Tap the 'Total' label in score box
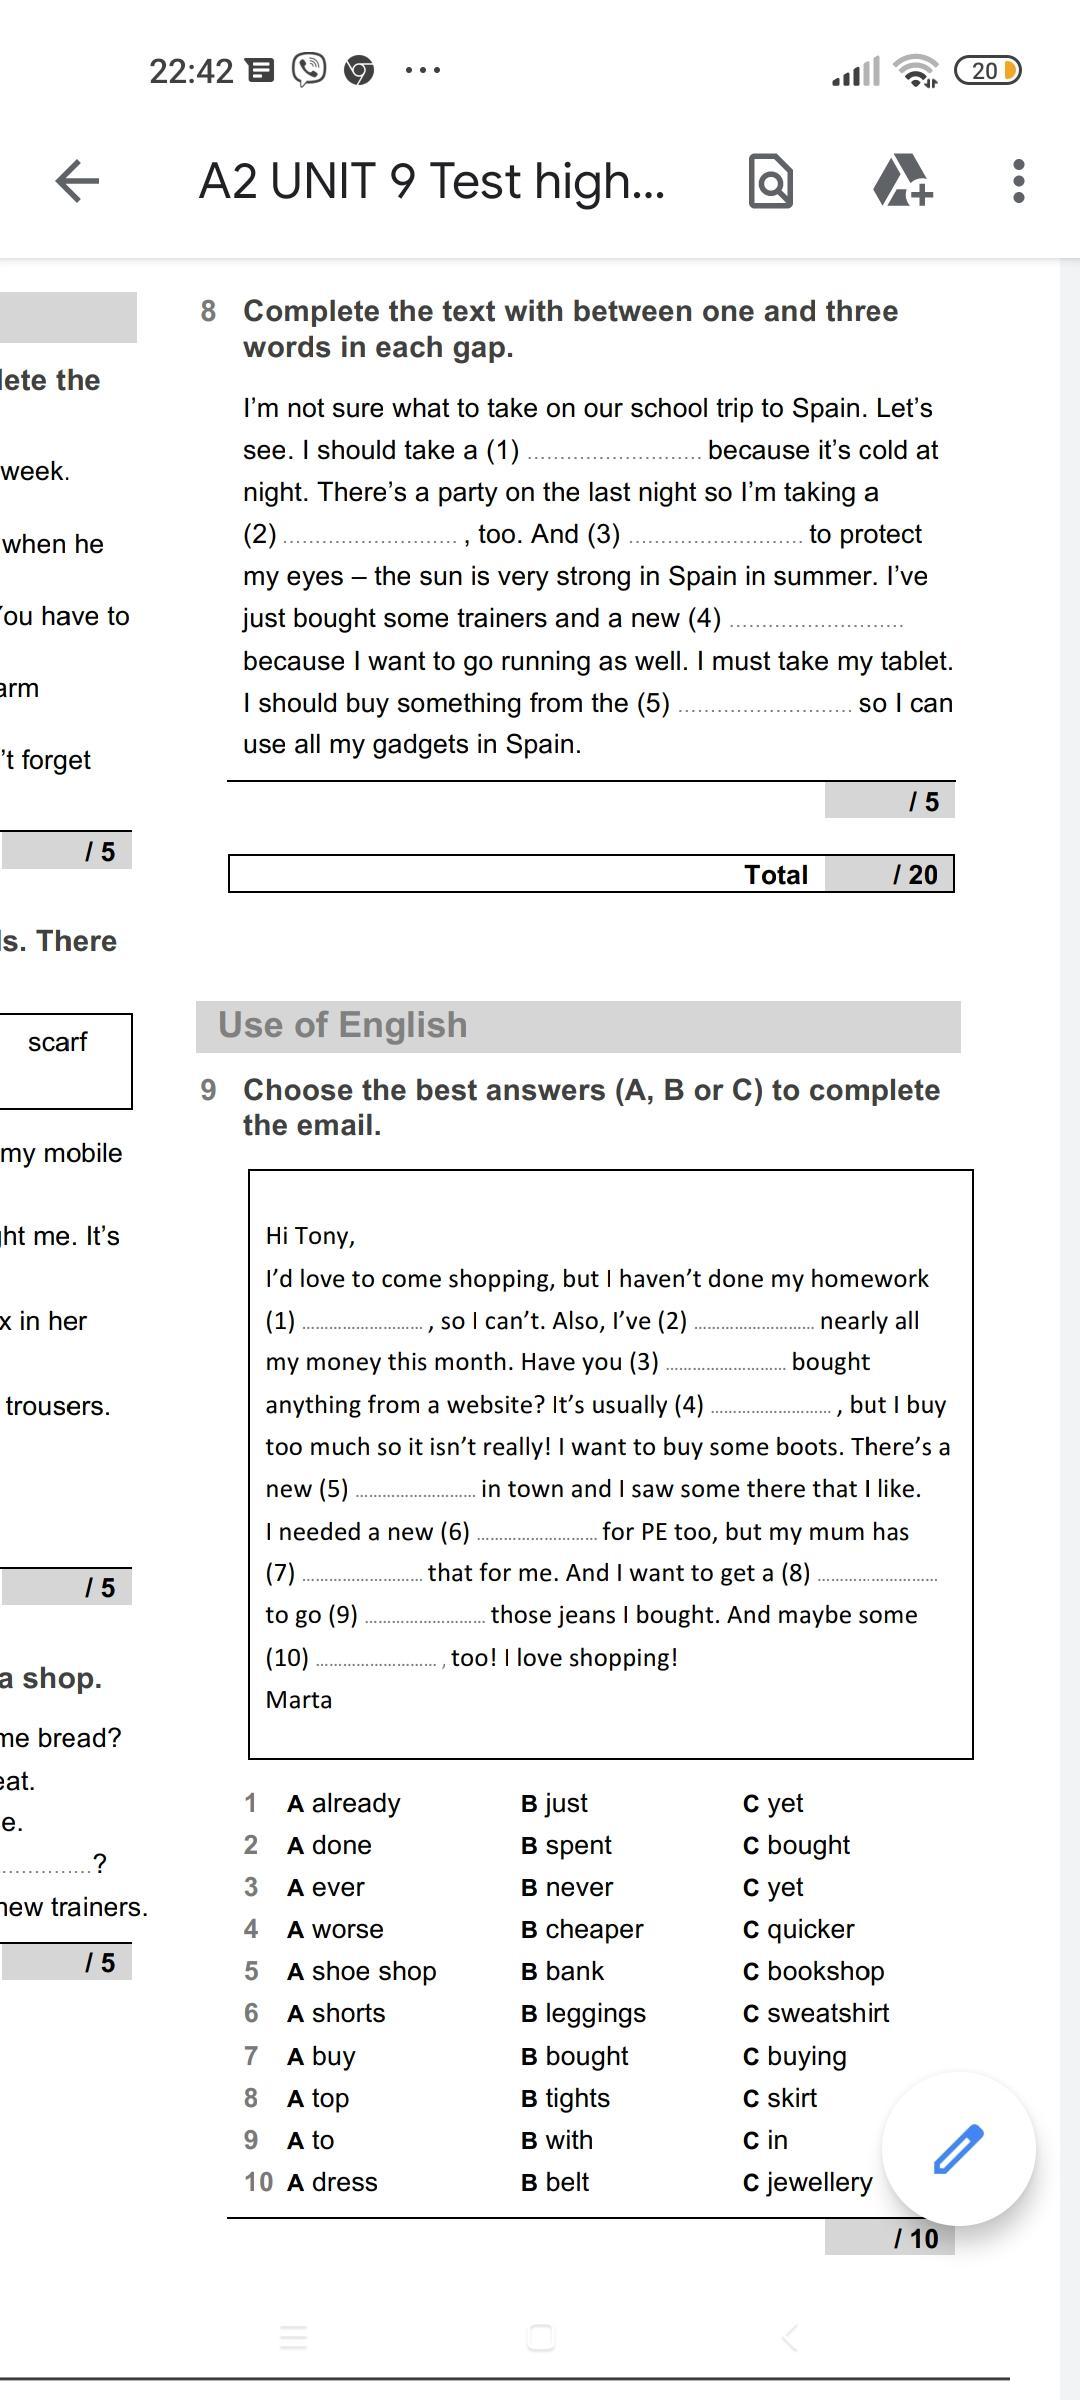Screen dimensions: 1080x2400 coord(776,875)
